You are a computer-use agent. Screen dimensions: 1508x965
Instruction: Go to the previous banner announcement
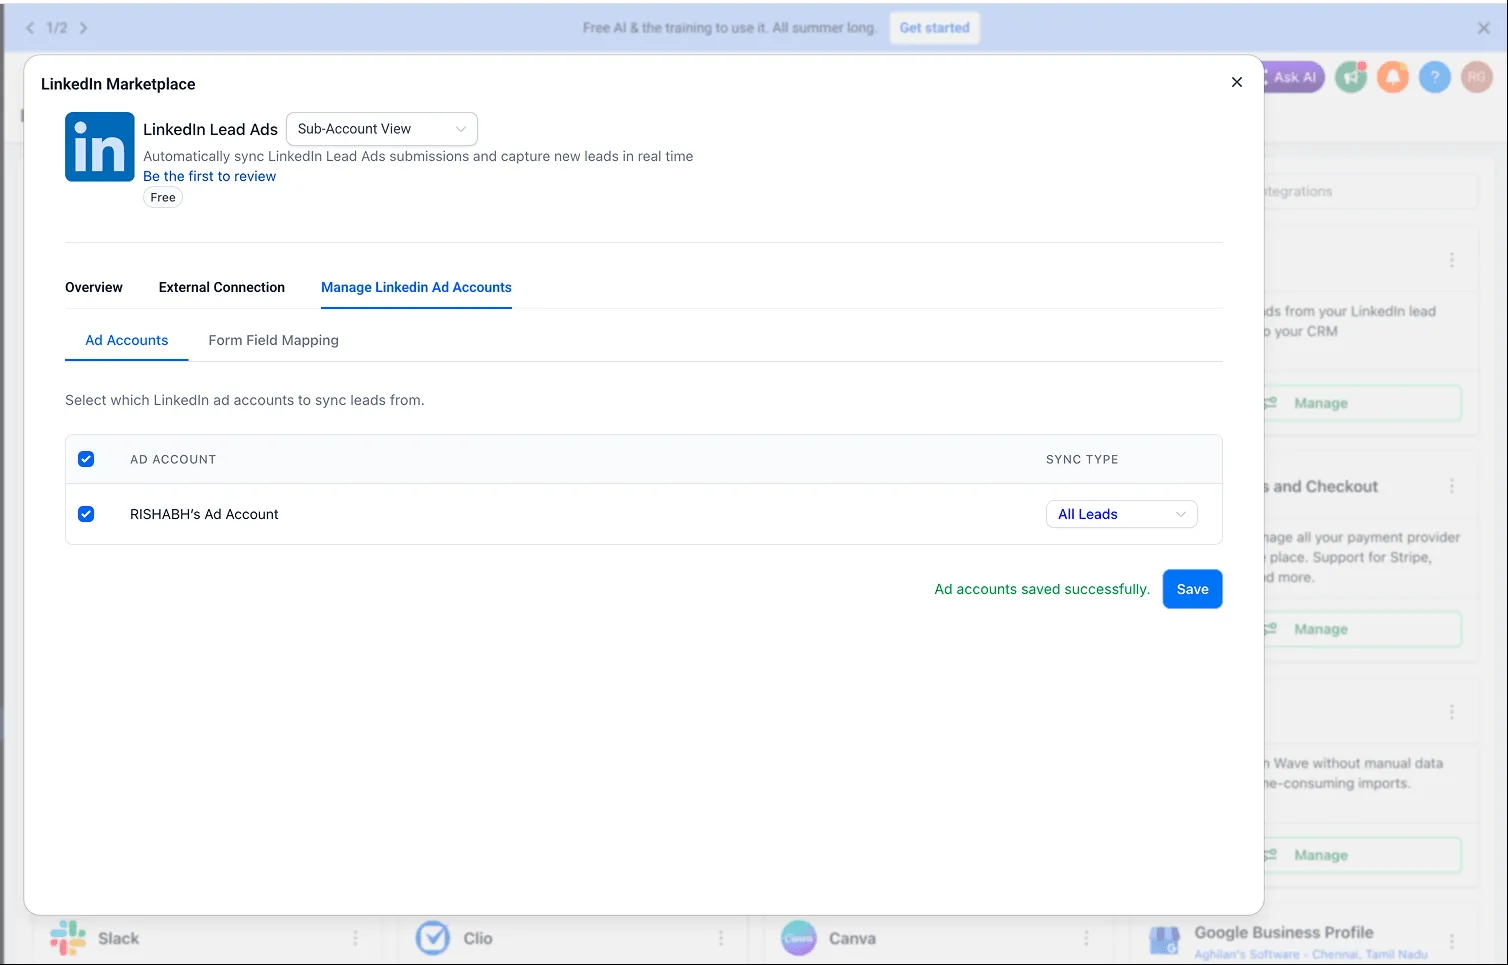pos(30,28)
